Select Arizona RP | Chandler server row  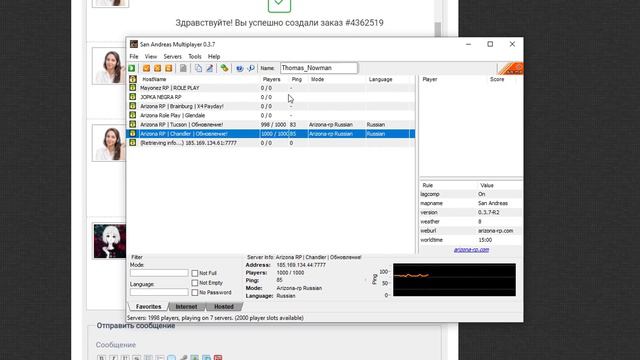click(x=271, y=133)
